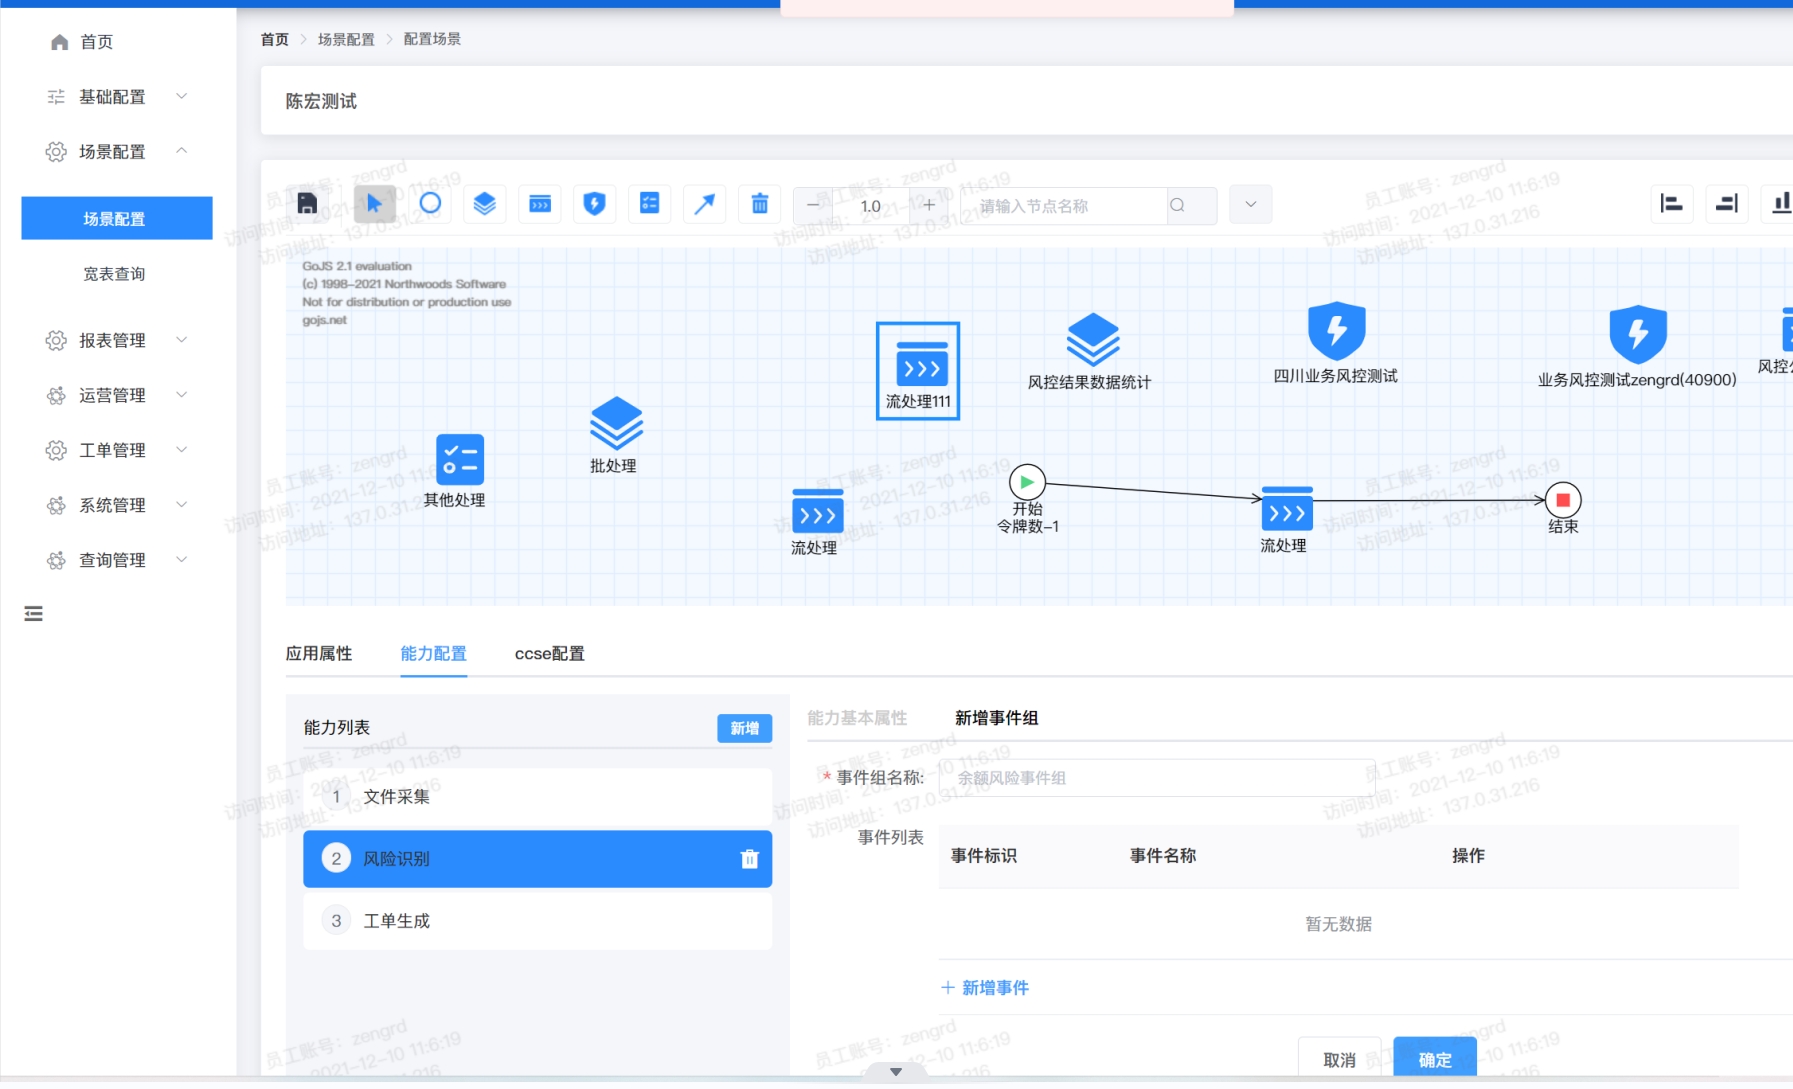The height and width of the screenshot is (1089, 1793).
Task: Click 事件标识 column header
Action: [x=984, y=856]
